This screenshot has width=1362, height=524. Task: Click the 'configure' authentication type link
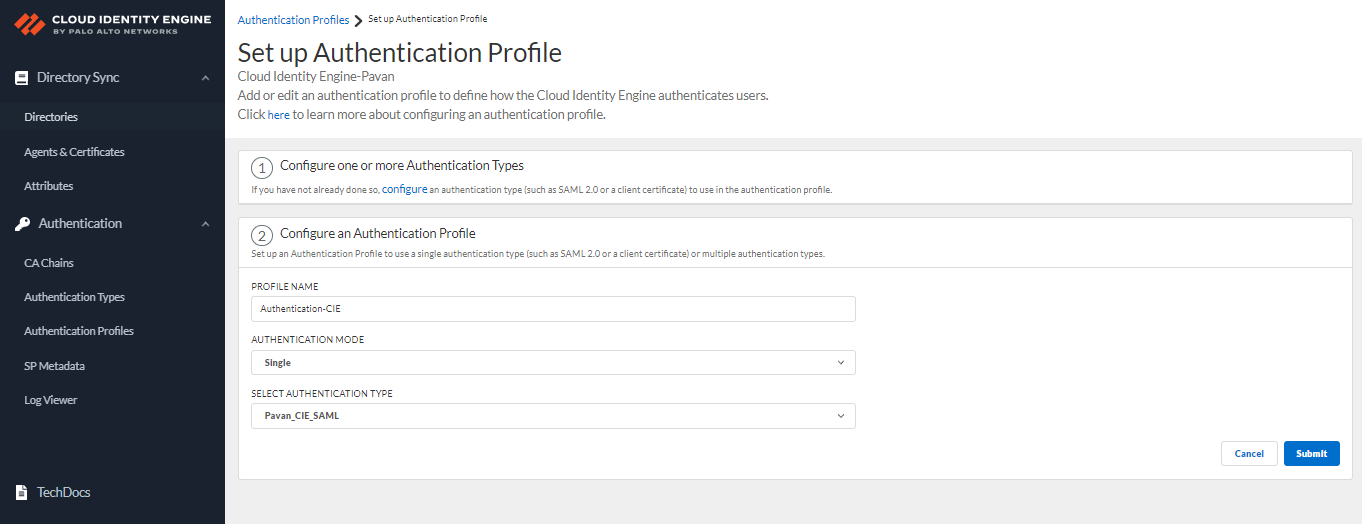coord(404,189)
